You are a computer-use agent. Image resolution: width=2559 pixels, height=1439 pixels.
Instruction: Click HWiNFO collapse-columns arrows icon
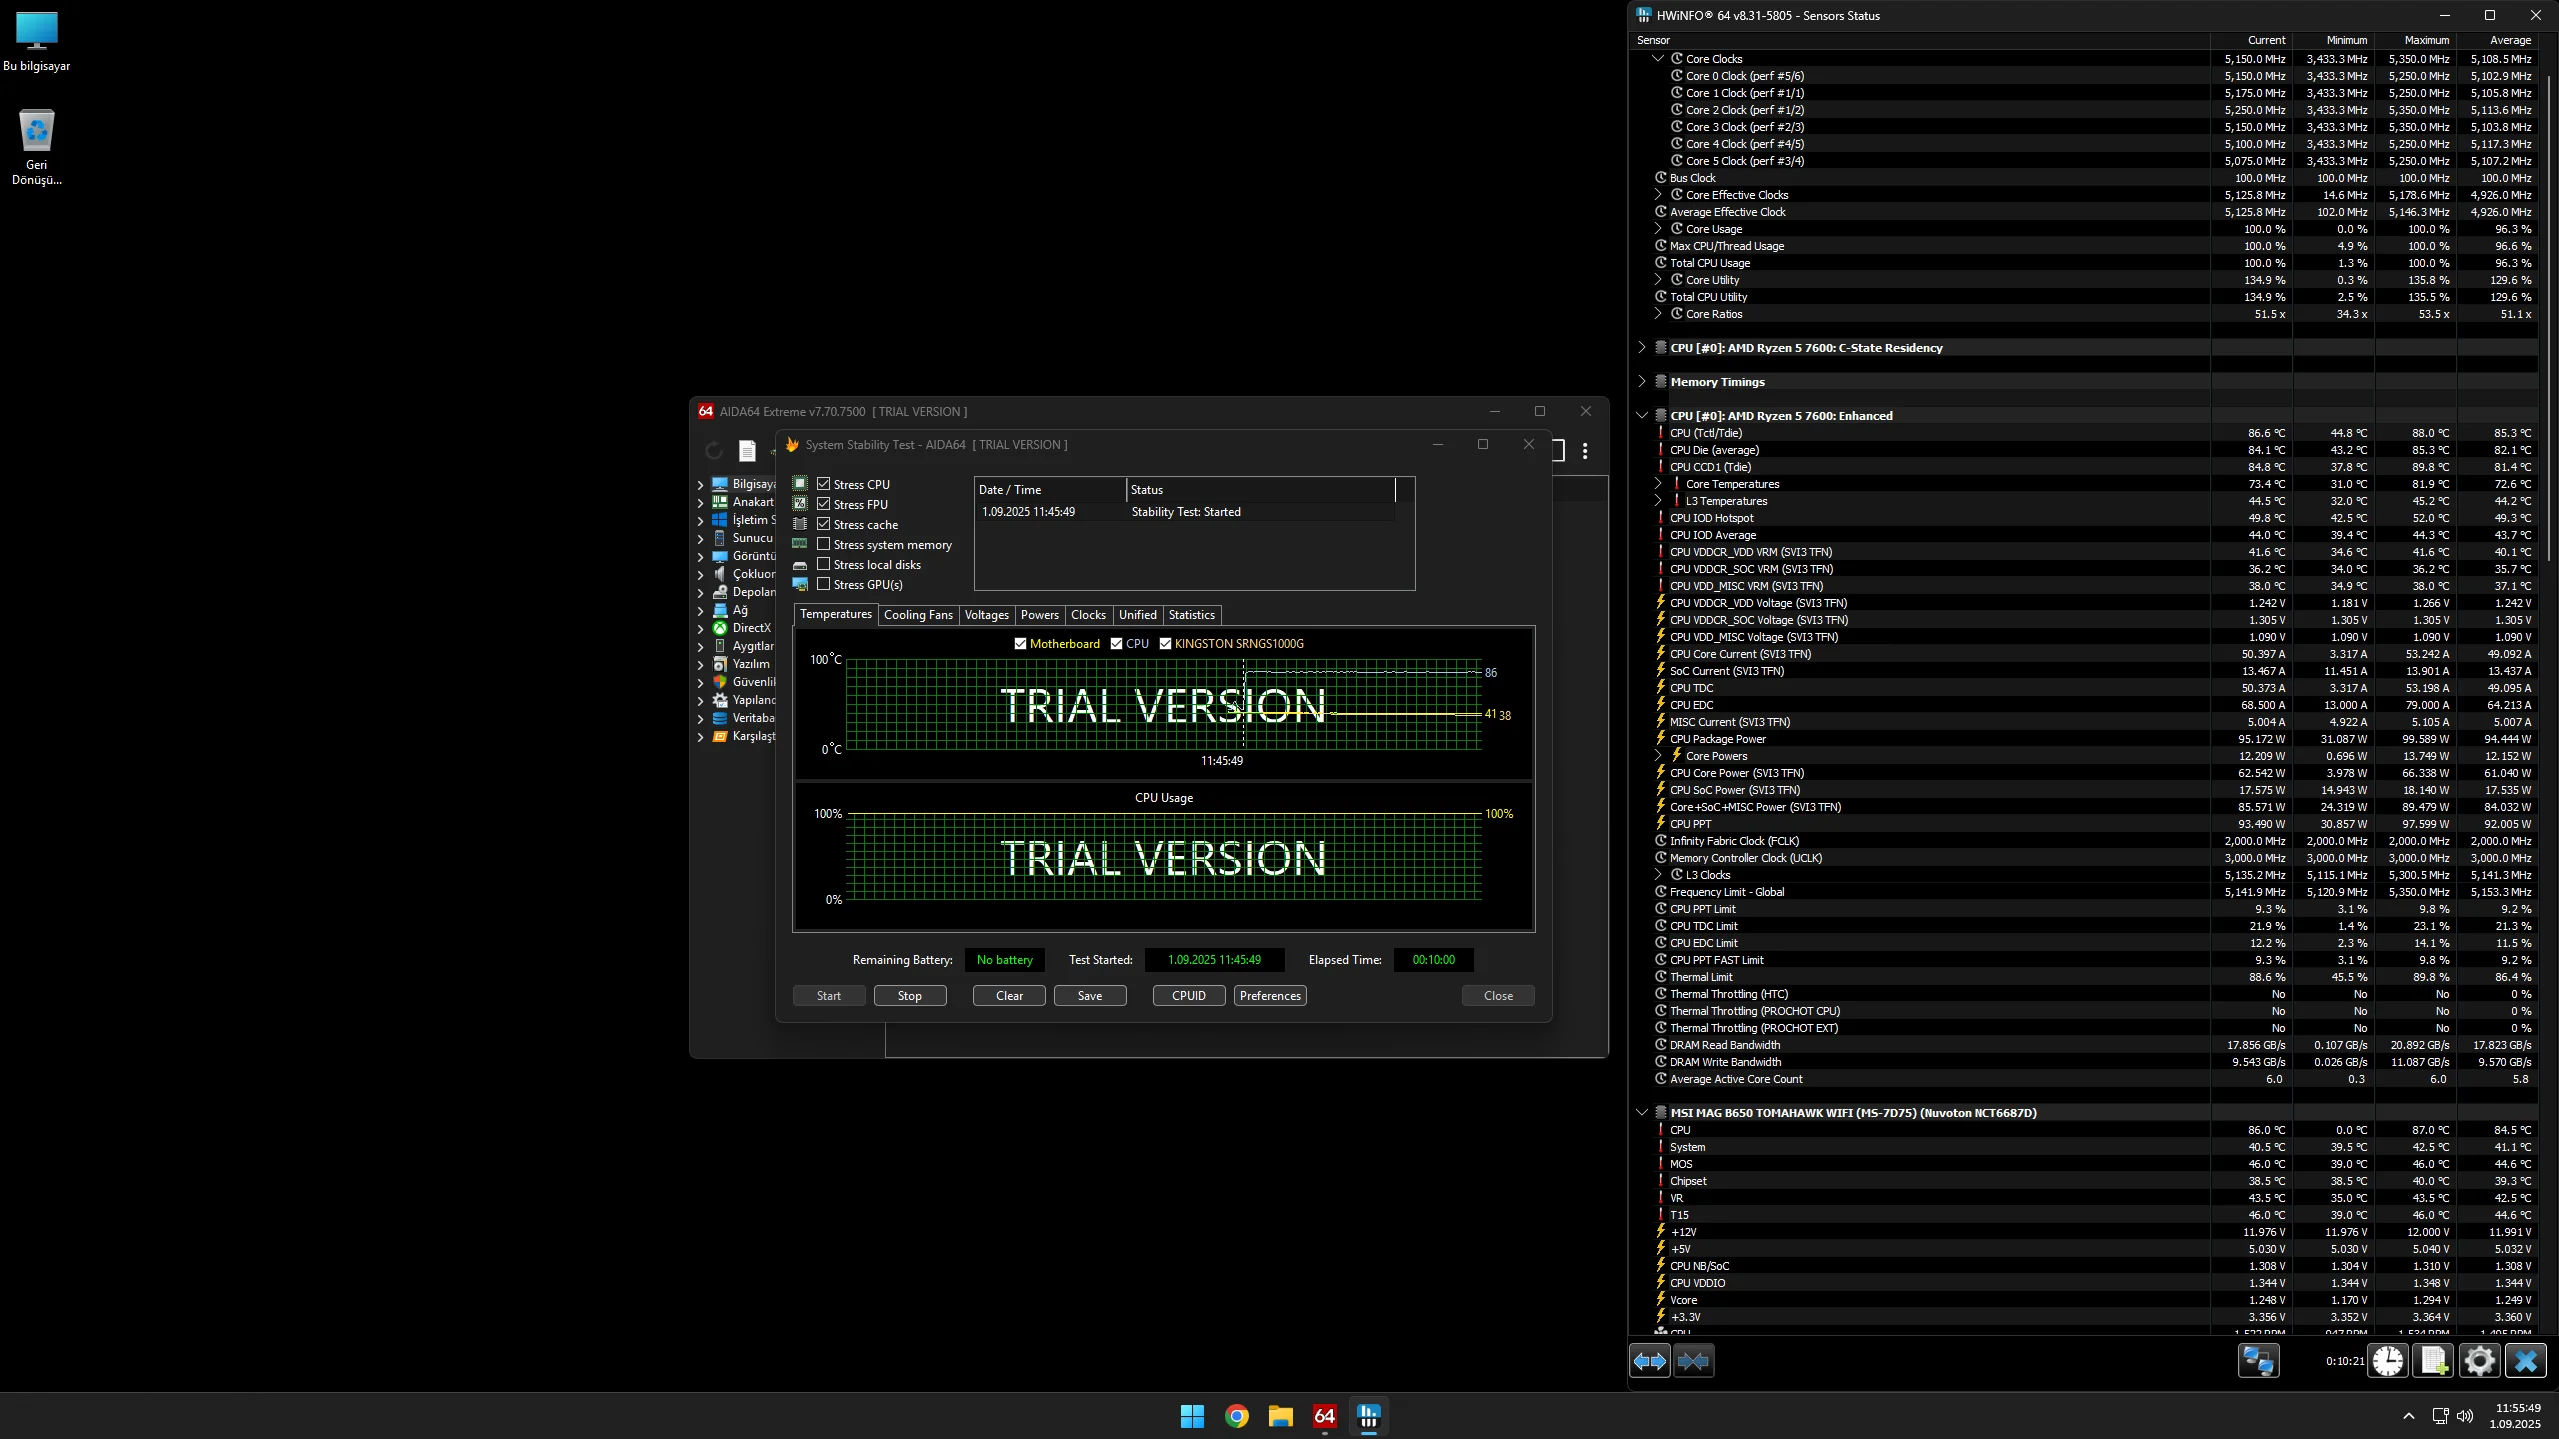click(x=1693, y=1361)
